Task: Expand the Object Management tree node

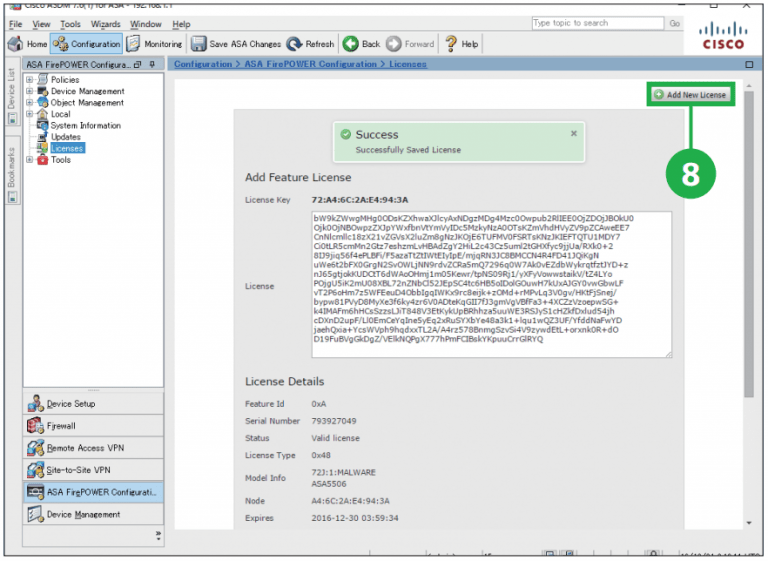Action: pyautogui.click(x=29, y=102)
